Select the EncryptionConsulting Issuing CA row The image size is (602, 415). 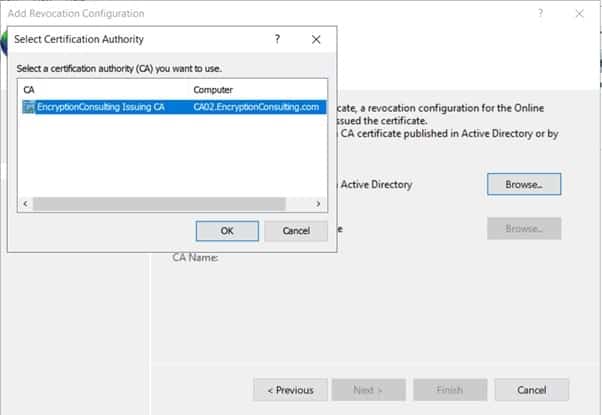point(101,105)
